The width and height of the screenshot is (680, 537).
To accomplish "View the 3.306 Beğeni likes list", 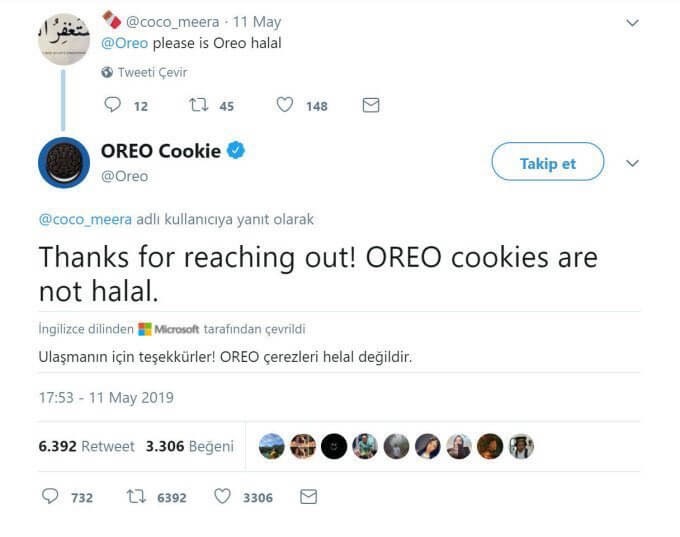I will (x=190, y=446).
